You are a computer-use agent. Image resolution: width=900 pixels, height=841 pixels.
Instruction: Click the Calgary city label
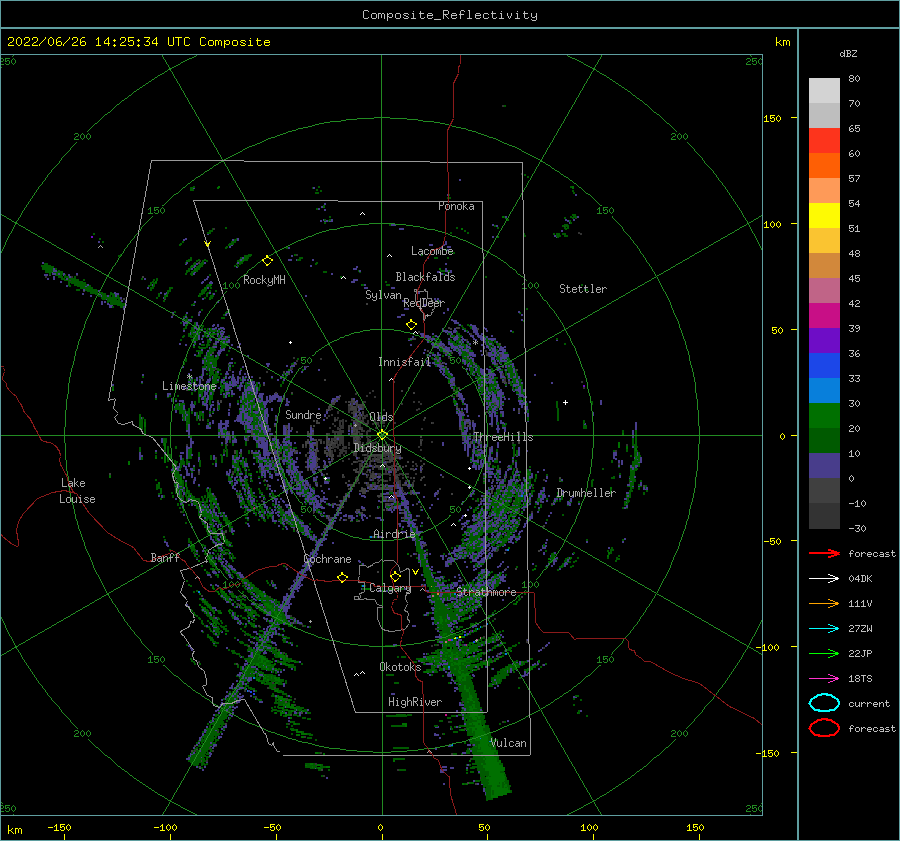(x=390, y=588)
